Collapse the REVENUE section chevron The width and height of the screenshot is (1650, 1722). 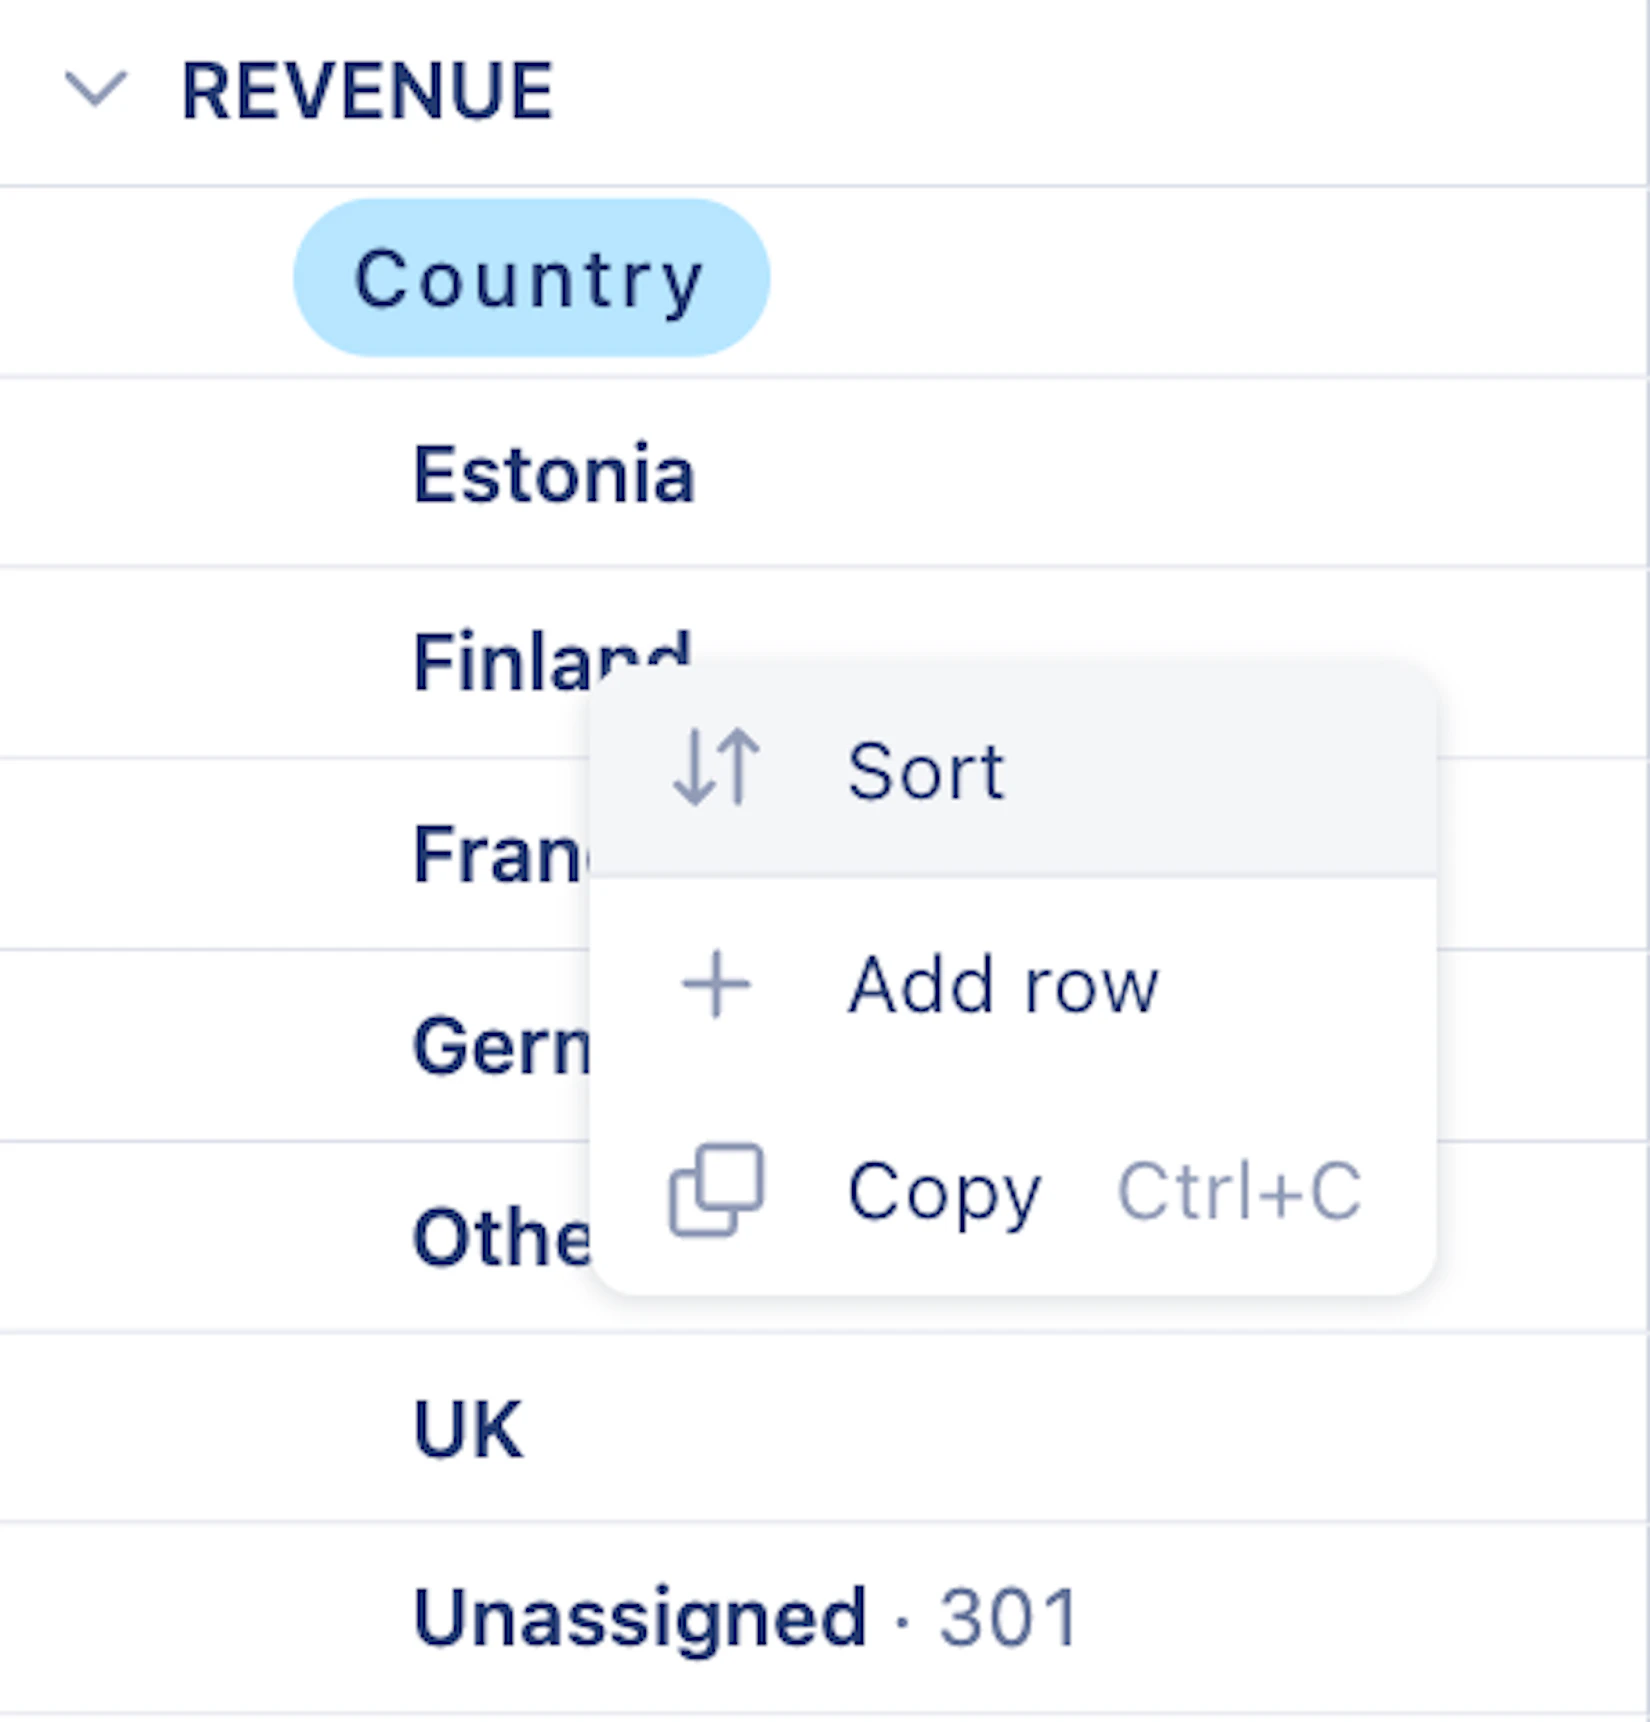pos(95,89)
